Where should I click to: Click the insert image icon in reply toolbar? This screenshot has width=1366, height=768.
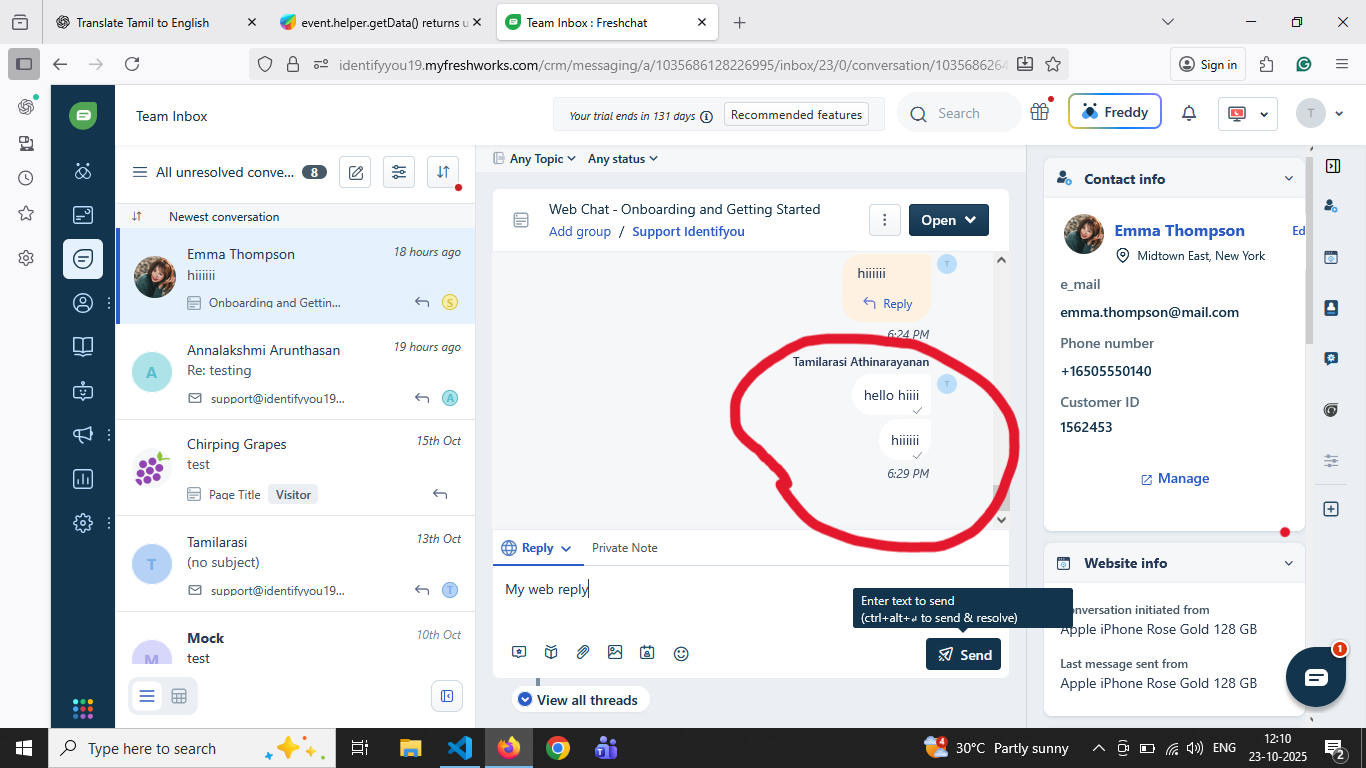[615, 653]
